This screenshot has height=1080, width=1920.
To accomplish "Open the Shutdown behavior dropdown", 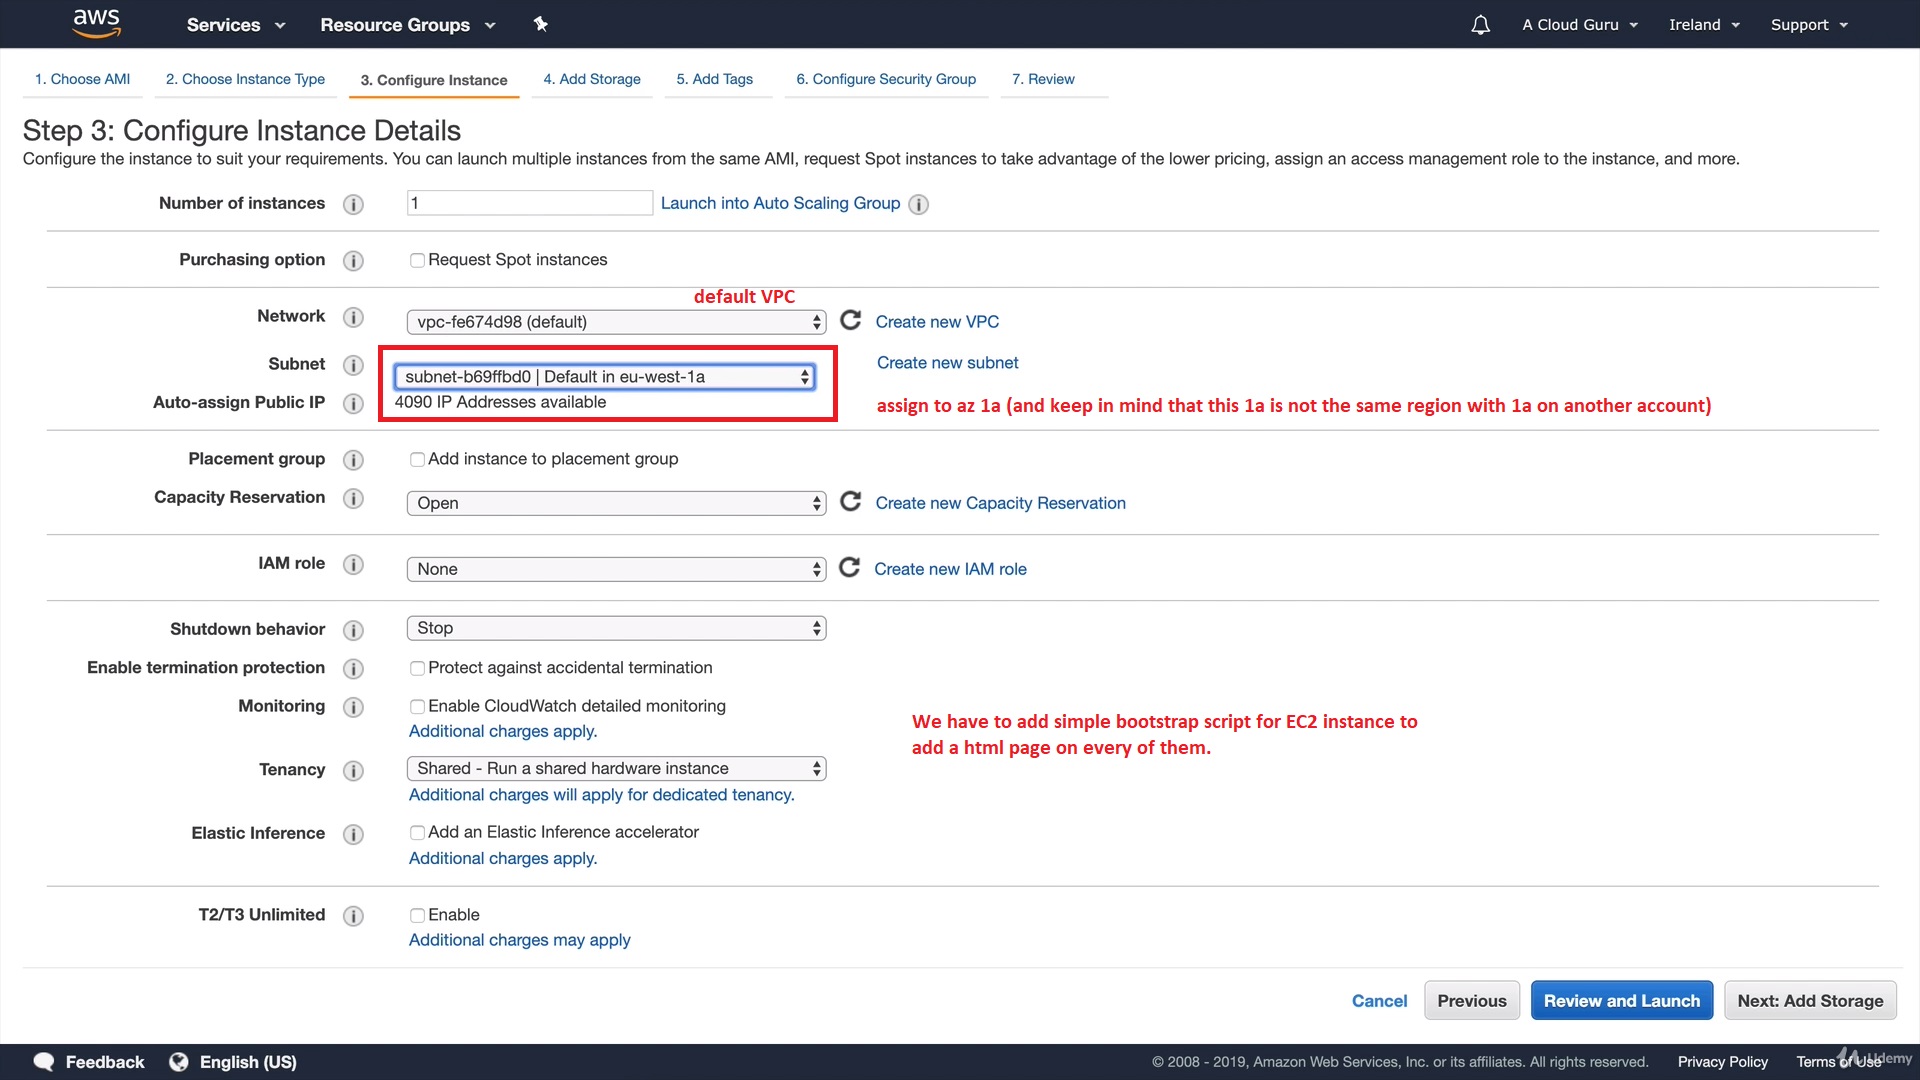I will click(616, 628).
